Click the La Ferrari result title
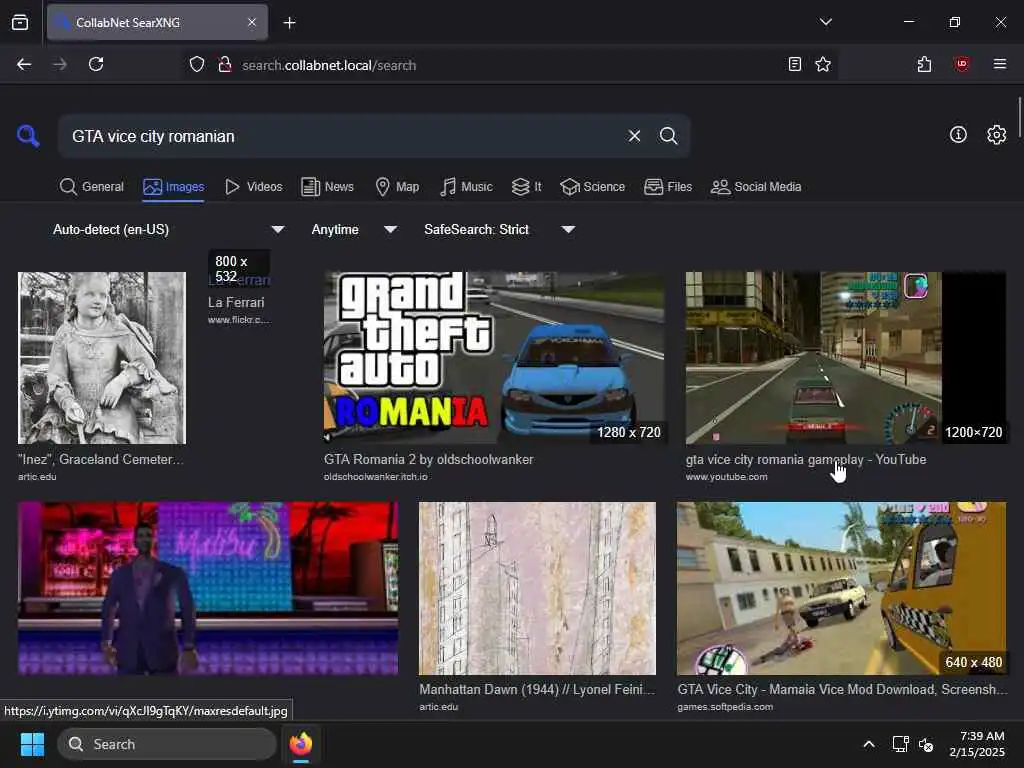The image size is (1024, 768). coord(236,302)
